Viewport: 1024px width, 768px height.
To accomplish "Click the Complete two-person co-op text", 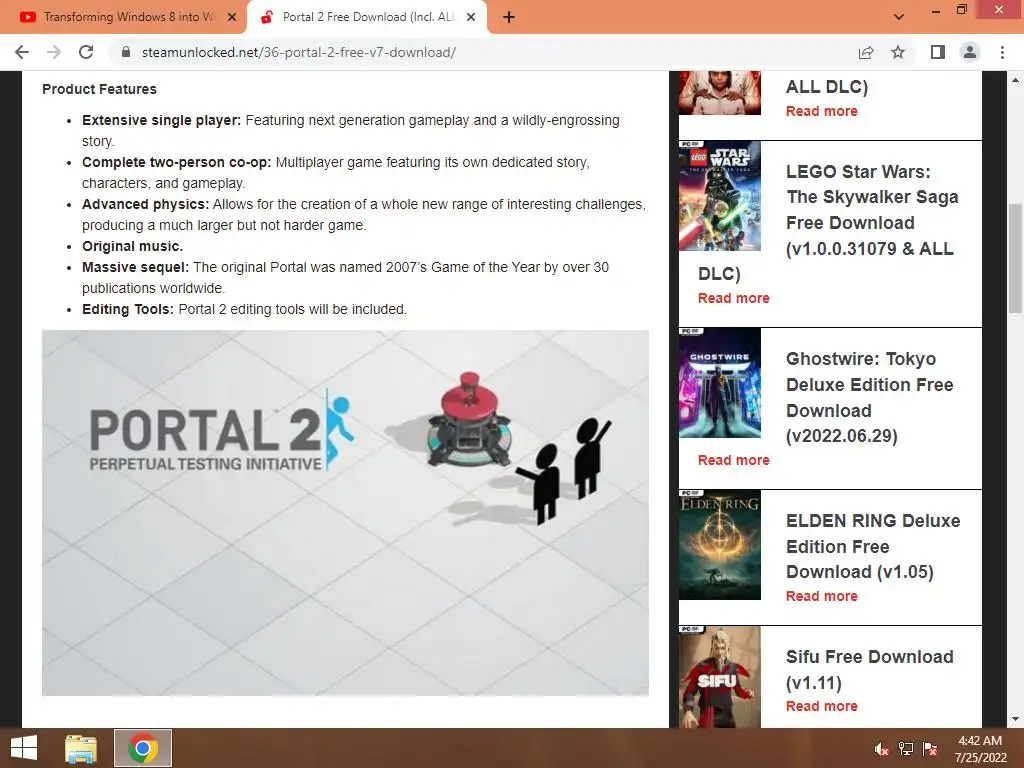I will click(176, 162).
